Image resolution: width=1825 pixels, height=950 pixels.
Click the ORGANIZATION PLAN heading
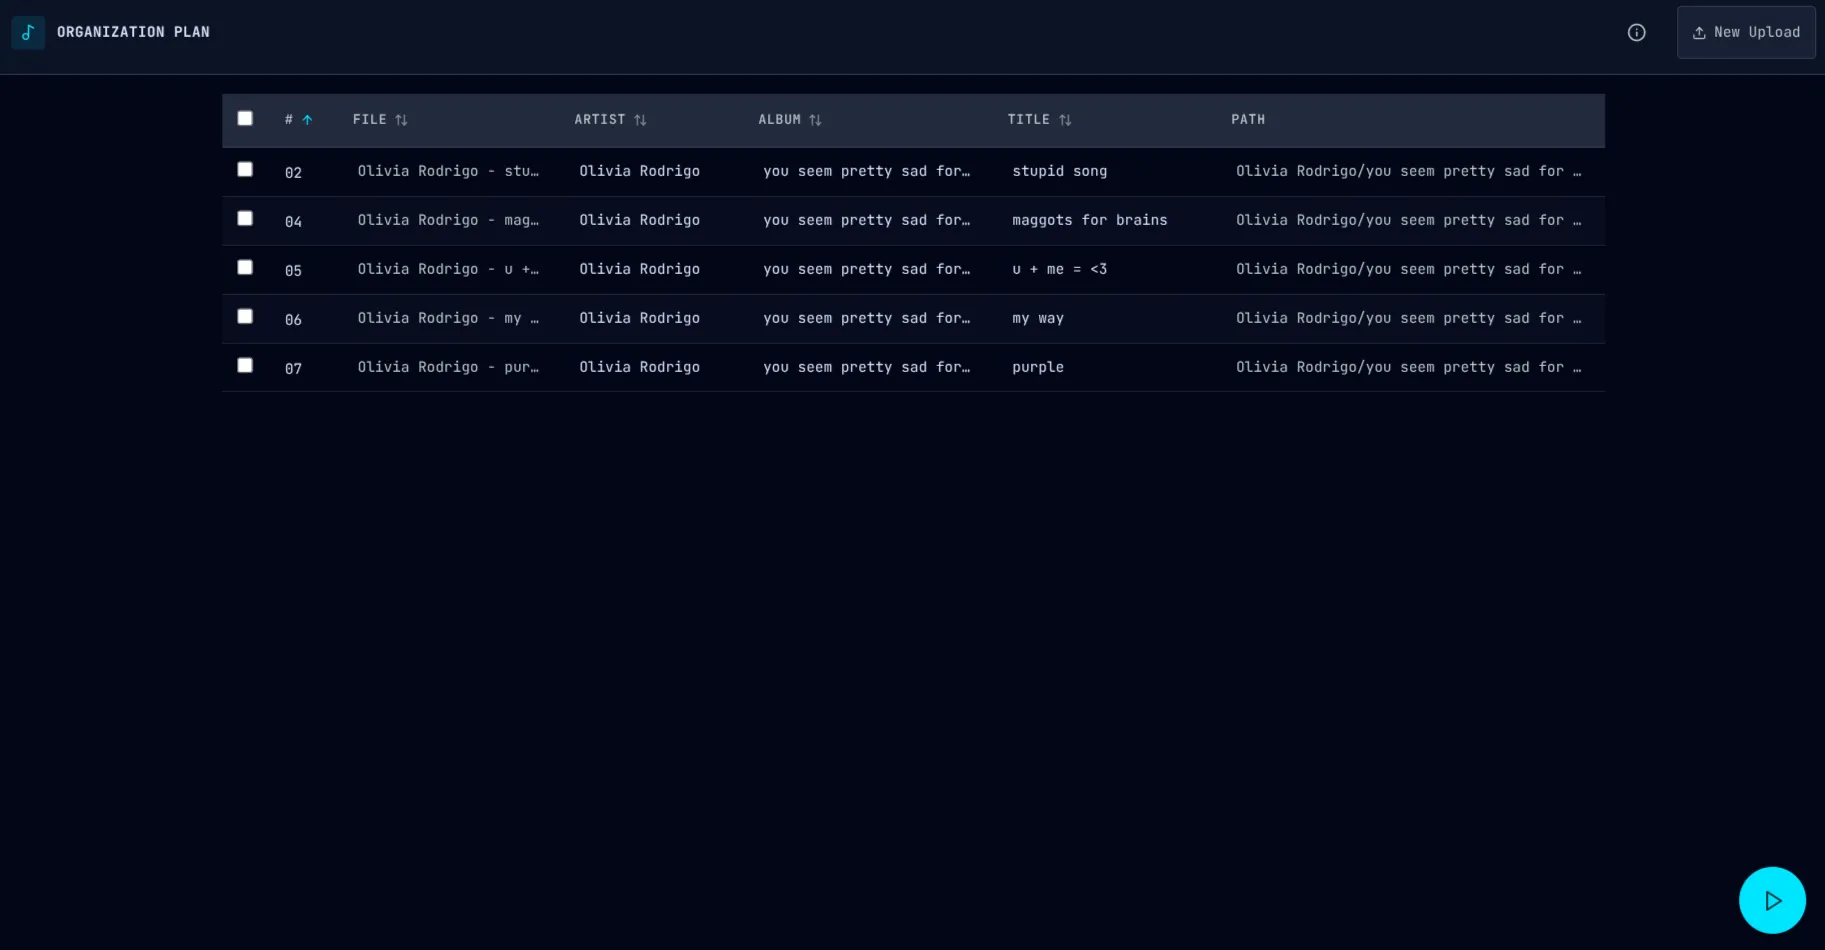[x=133, y=32]
